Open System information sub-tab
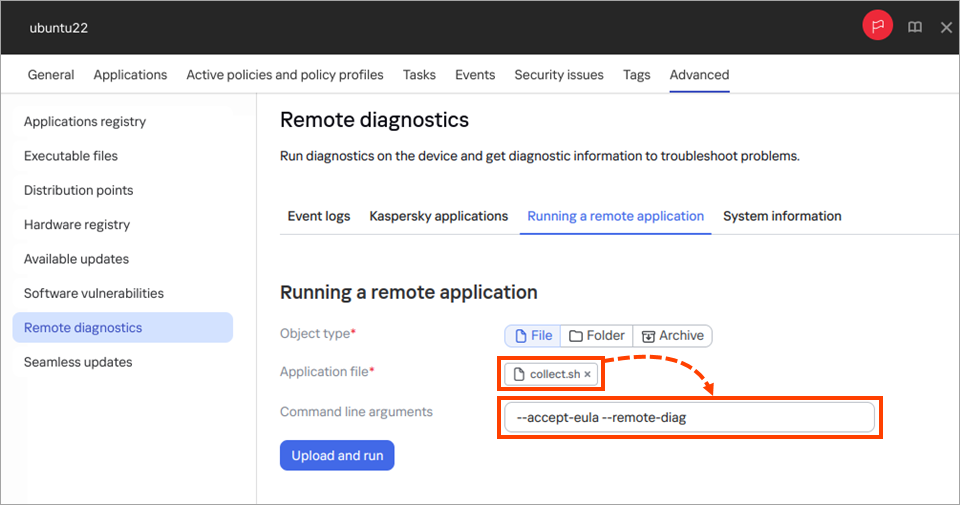The image size is (960, 505). tap(782, 216)
